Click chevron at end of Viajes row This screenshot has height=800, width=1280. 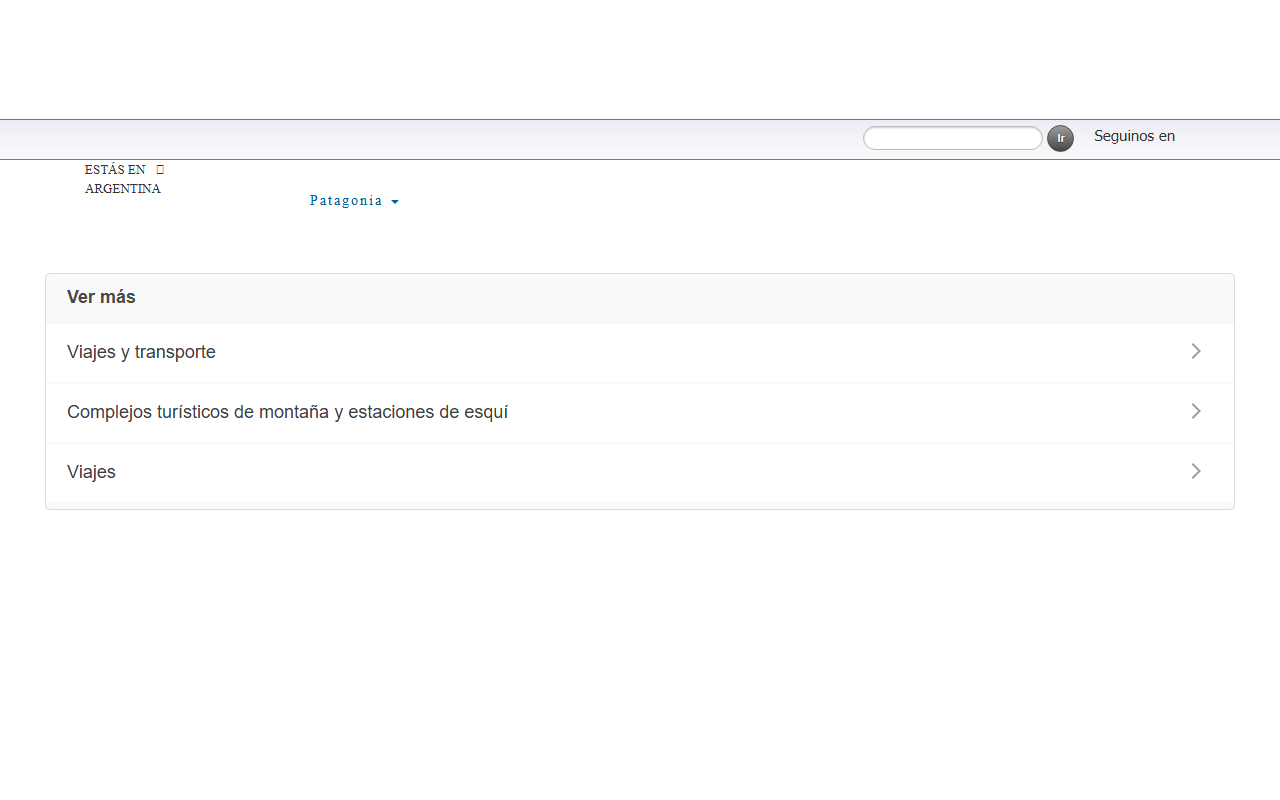(1196, 471)
